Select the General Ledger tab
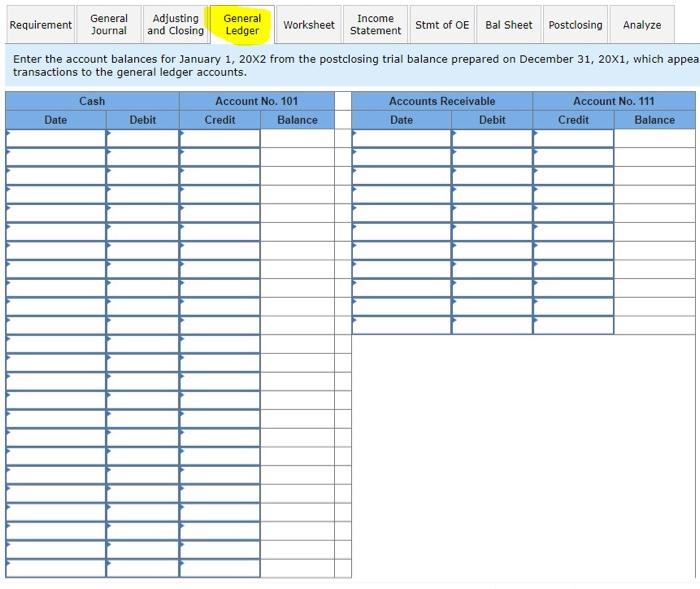The height and width of the screenshot is (589, 700). (x=242, y=25)
